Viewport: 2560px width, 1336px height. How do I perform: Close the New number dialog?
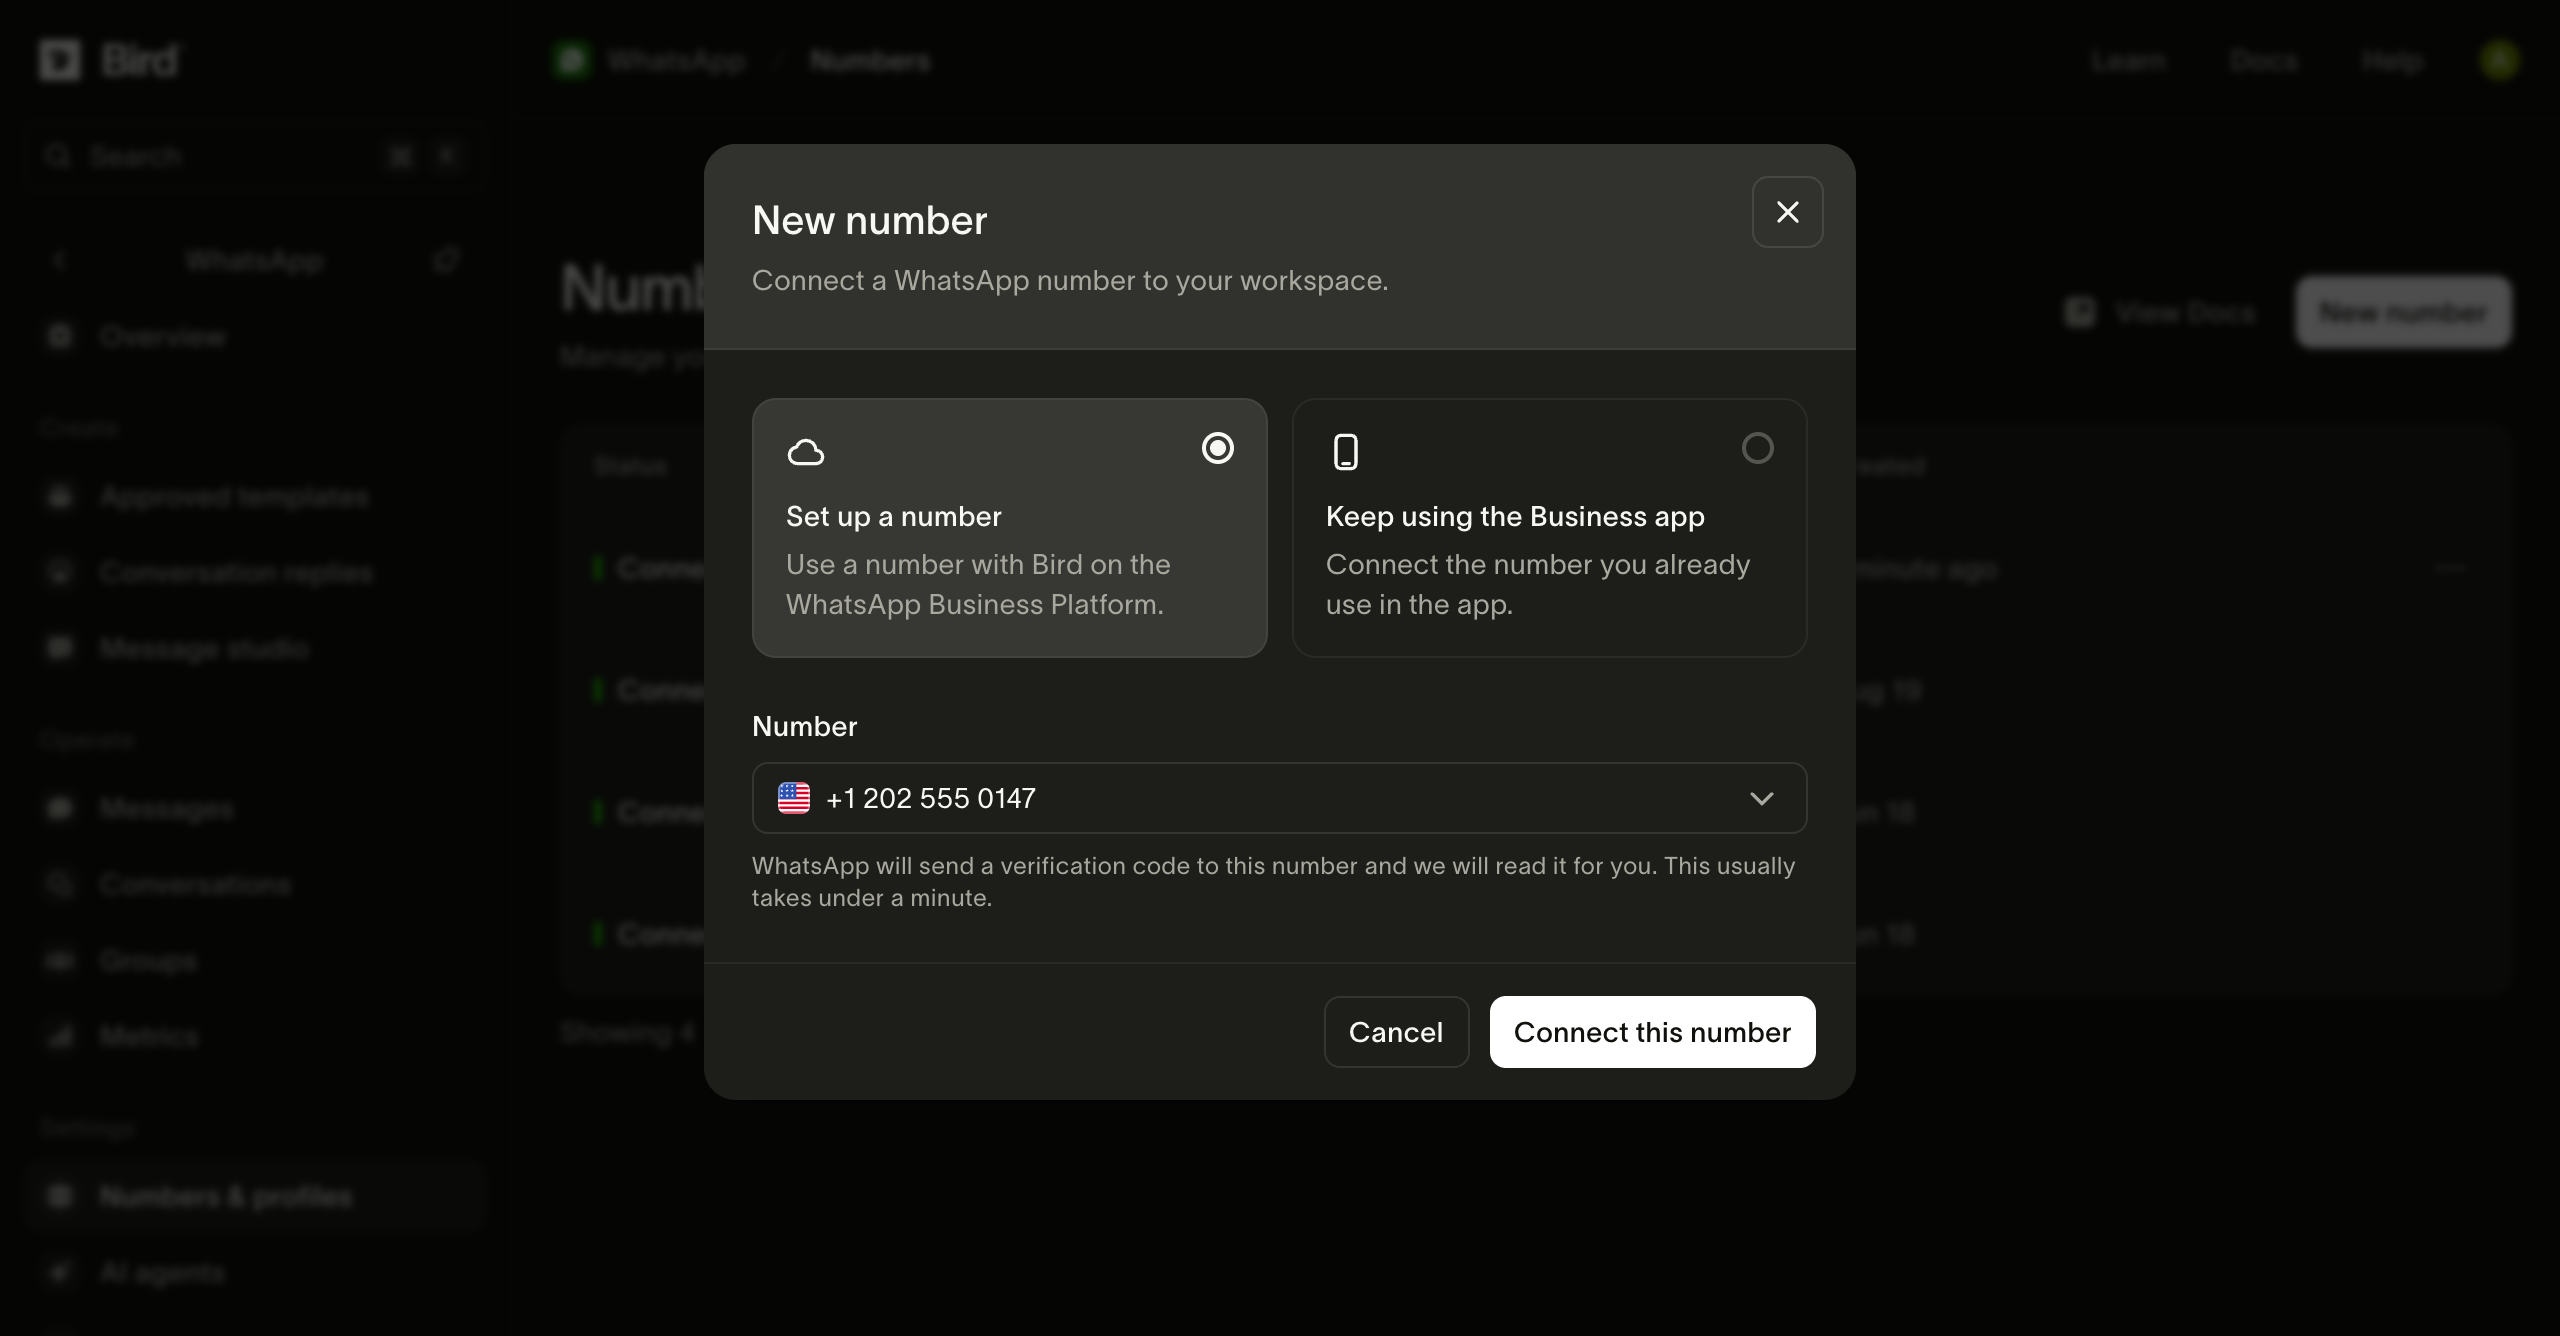[1787, 212]
